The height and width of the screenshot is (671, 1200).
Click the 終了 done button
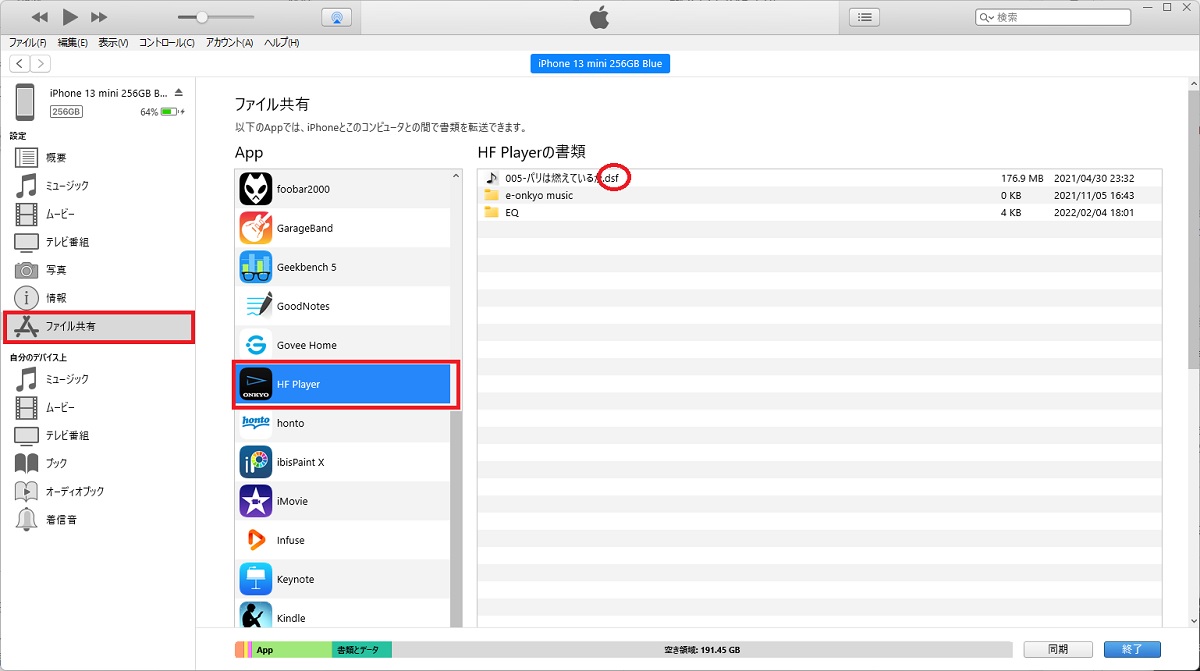tap(1132, 649)
